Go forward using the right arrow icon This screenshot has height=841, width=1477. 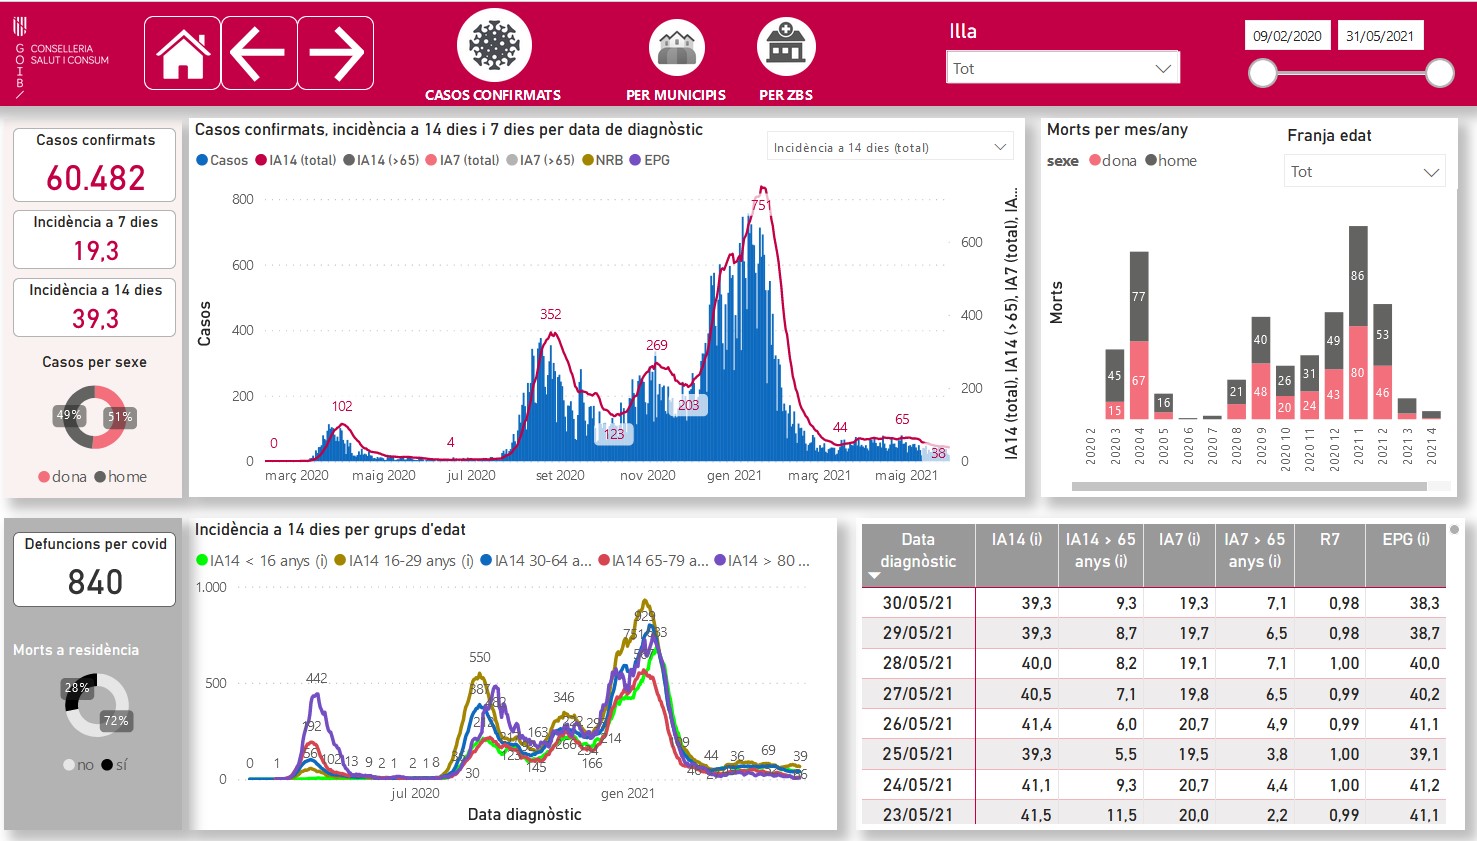(x=335, y=53)
